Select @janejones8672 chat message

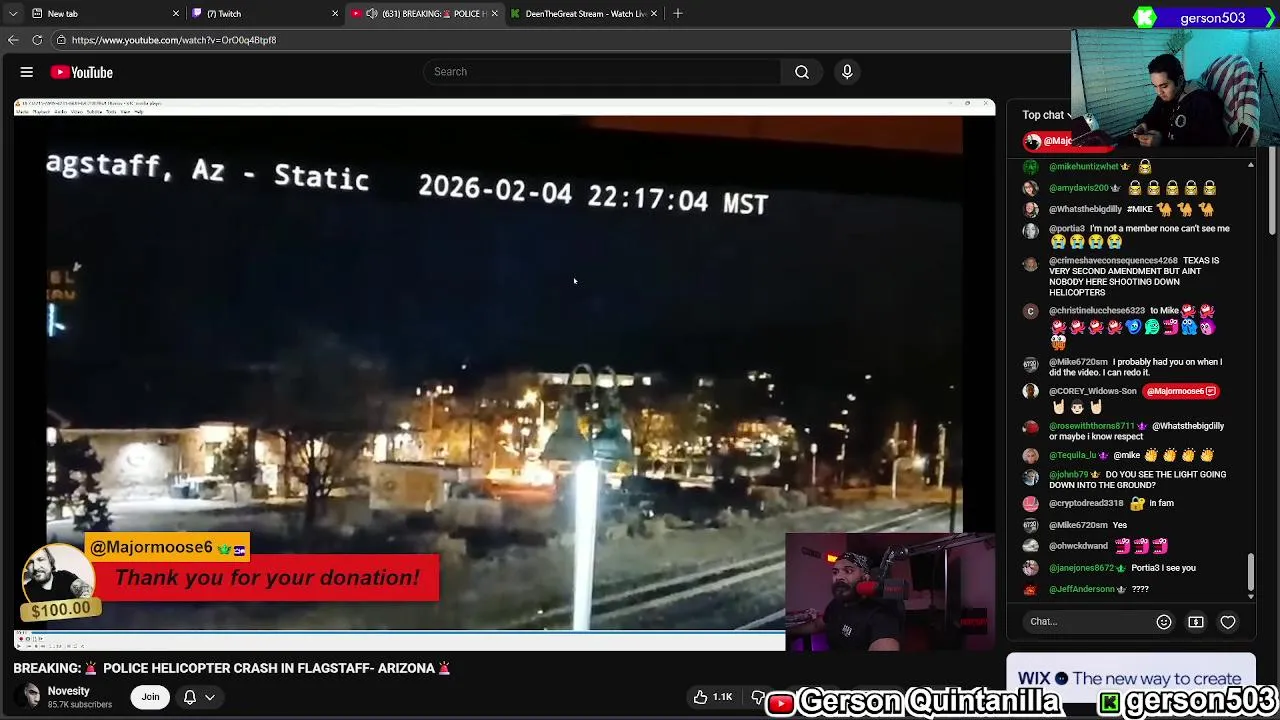click(1132, 568)
